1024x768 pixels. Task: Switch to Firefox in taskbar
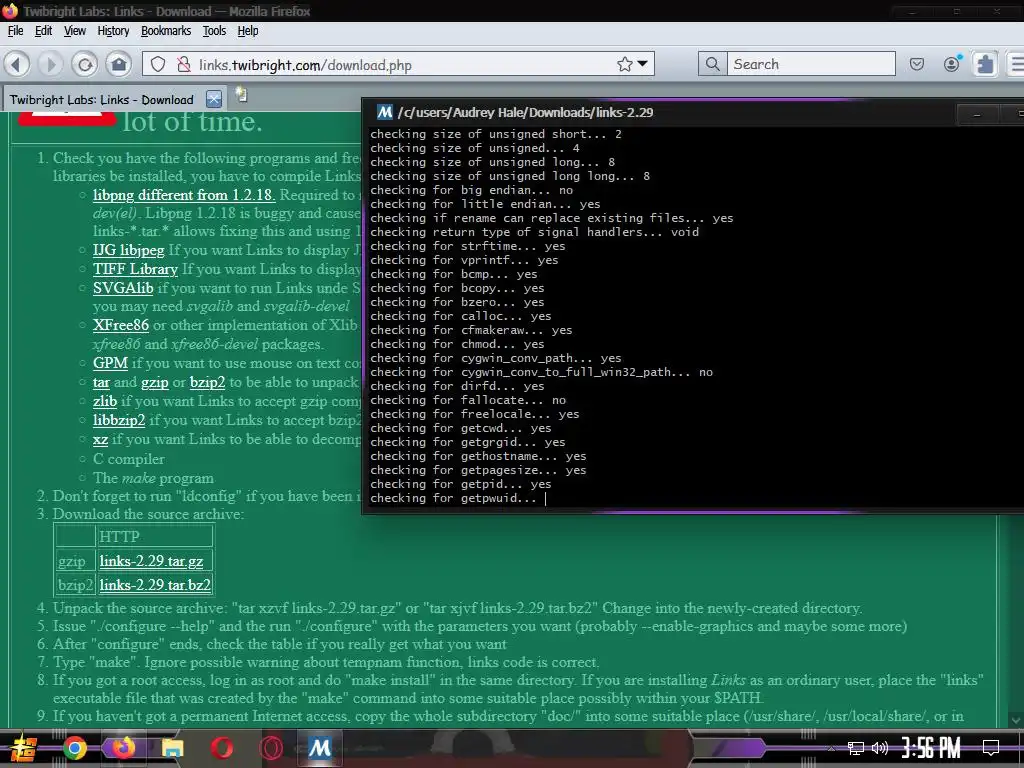(x=123, y=748)
